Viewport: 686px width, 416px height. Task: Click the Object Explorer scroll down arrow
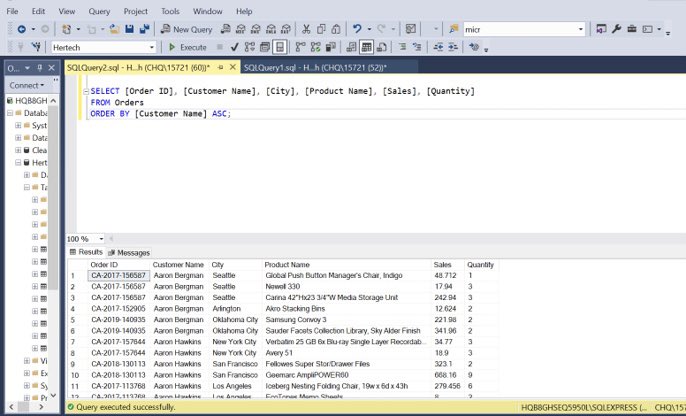coord(53,395)
